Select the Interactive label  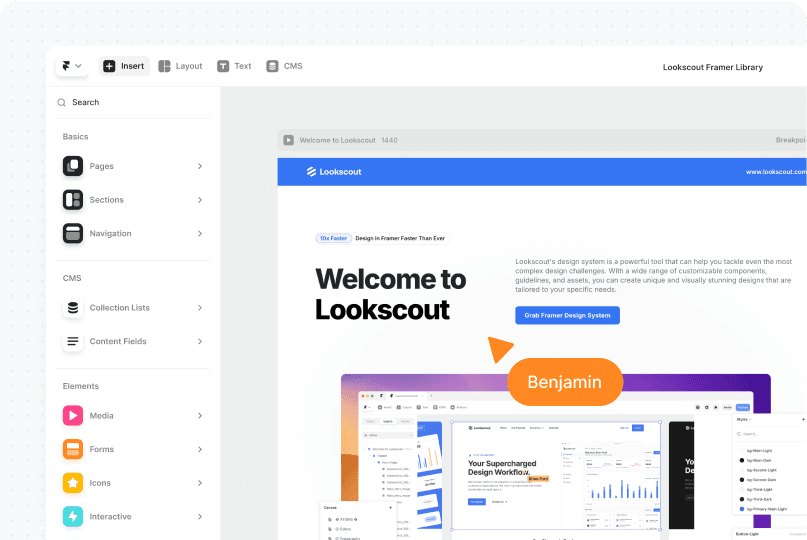[110, 516]
